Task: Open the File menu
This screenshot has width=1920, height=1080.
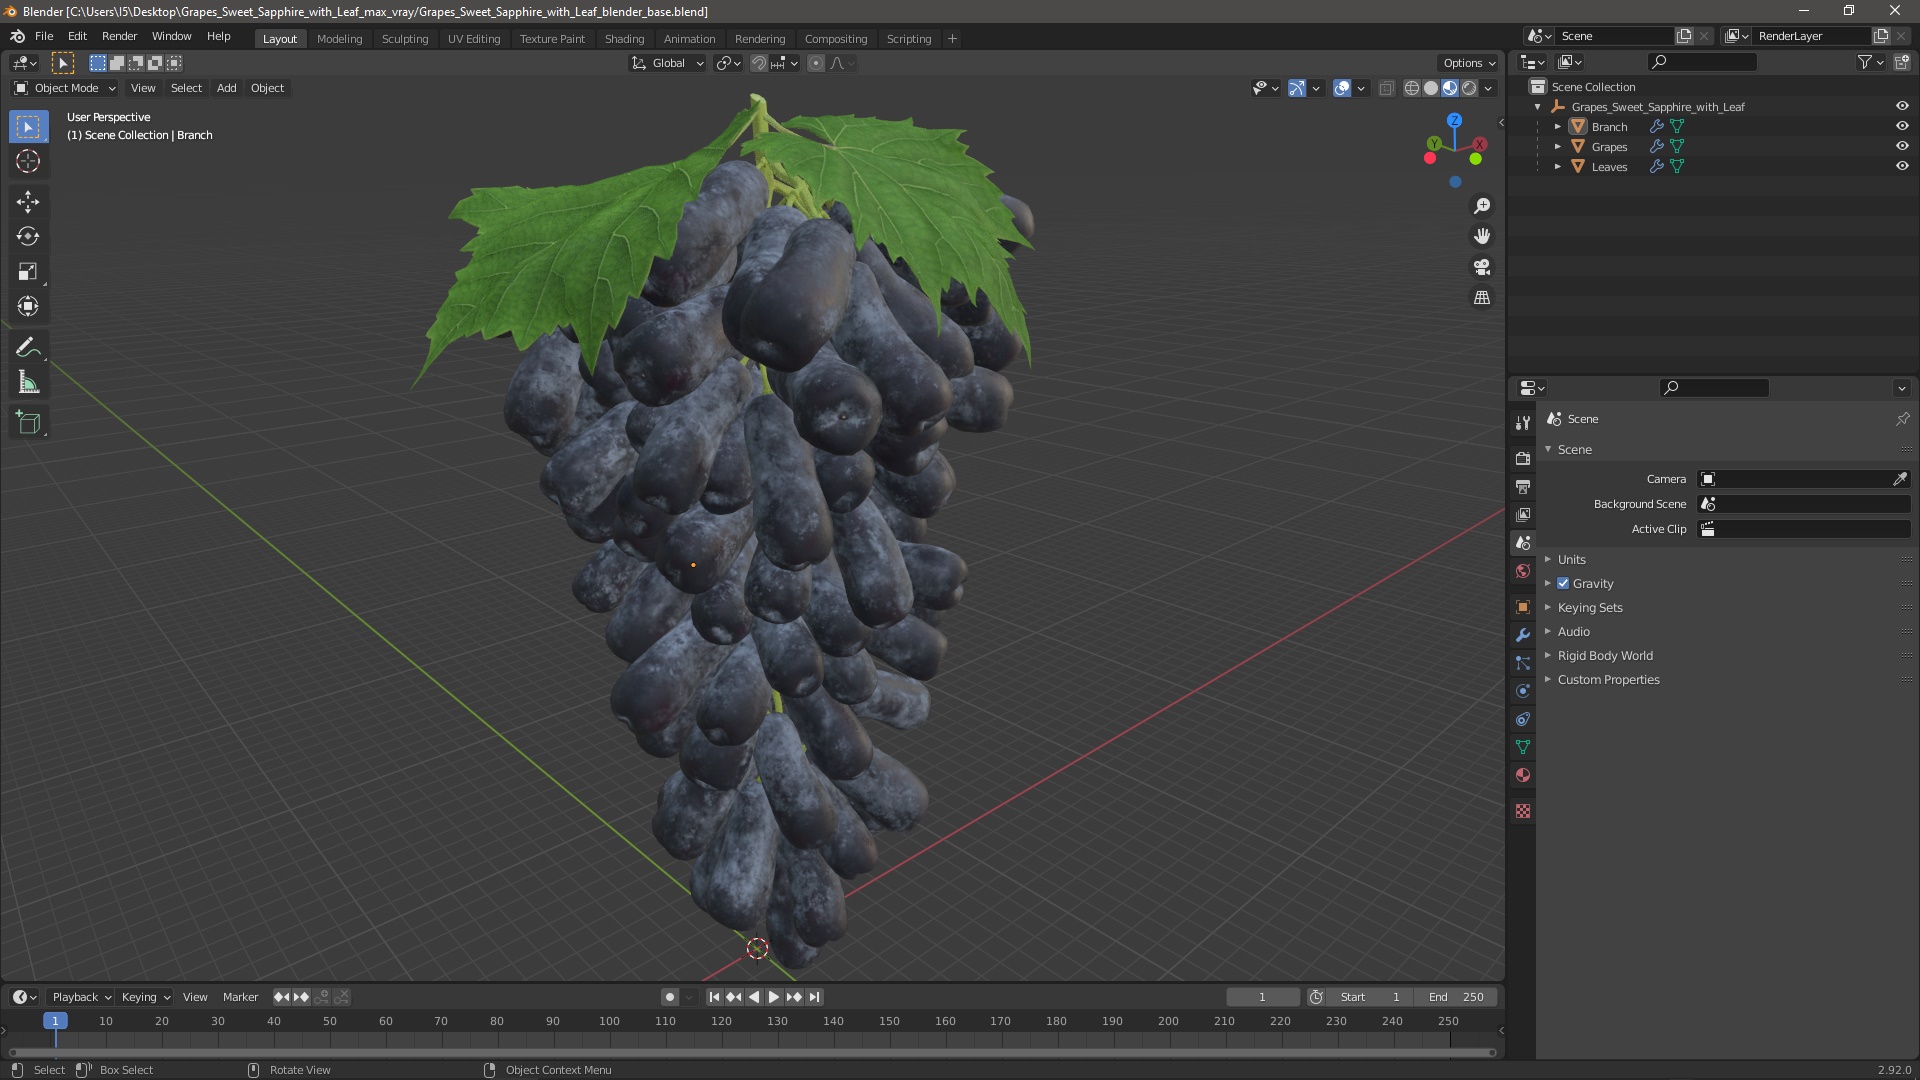Action: [44, 36]
